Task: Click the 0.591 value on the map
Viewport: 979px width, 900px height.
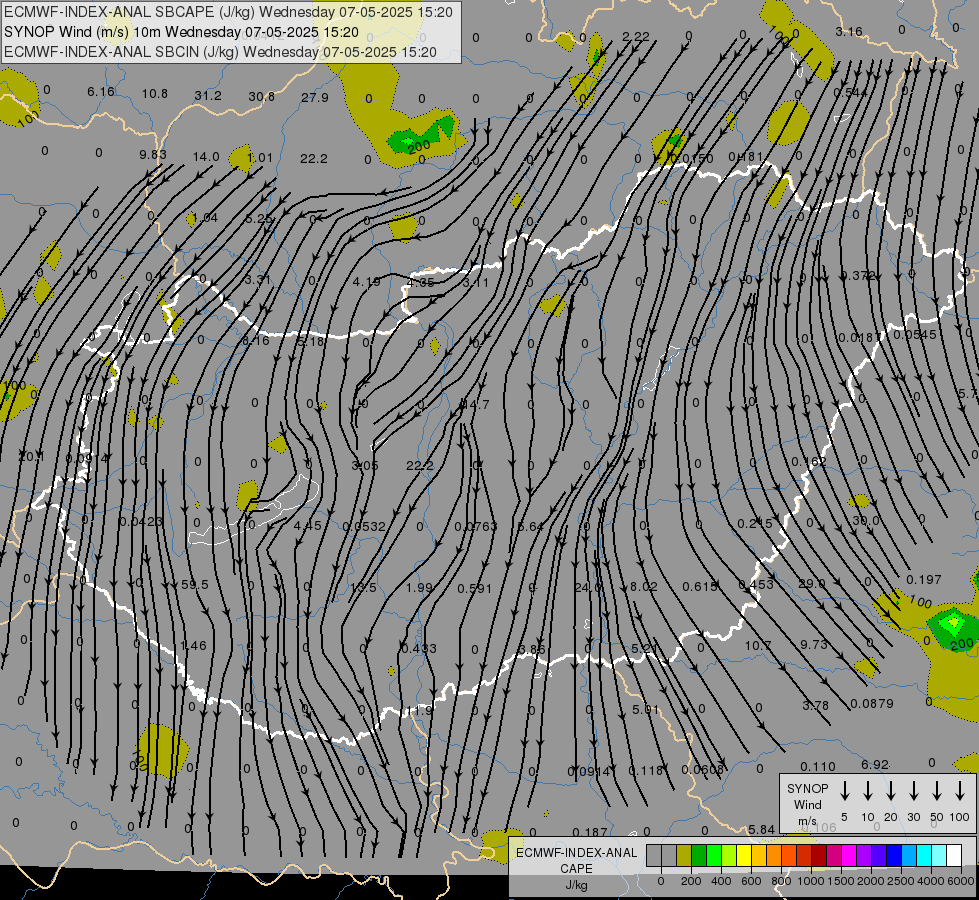Action: (475, 588)
